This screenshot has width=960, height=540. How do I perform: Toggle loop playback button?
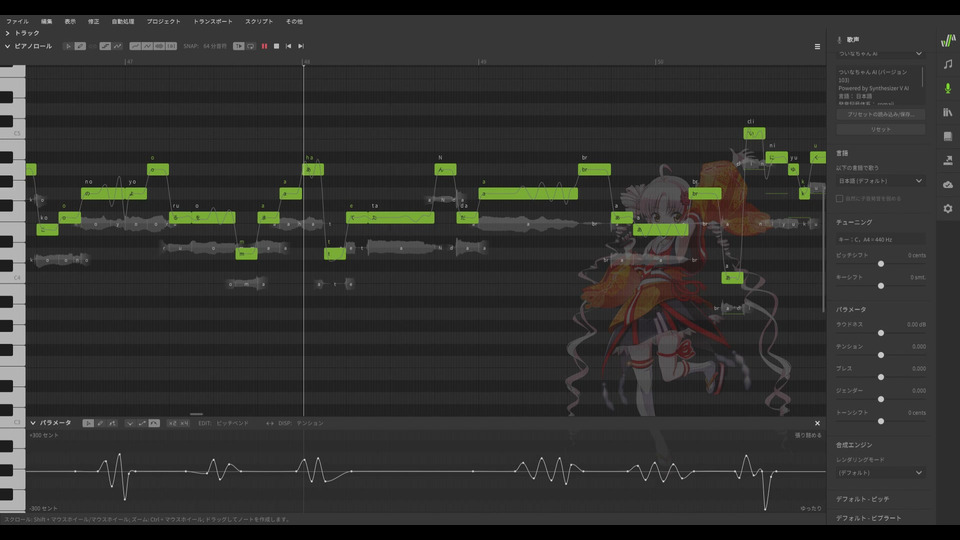pyautogui.click(x=251, y=46)
